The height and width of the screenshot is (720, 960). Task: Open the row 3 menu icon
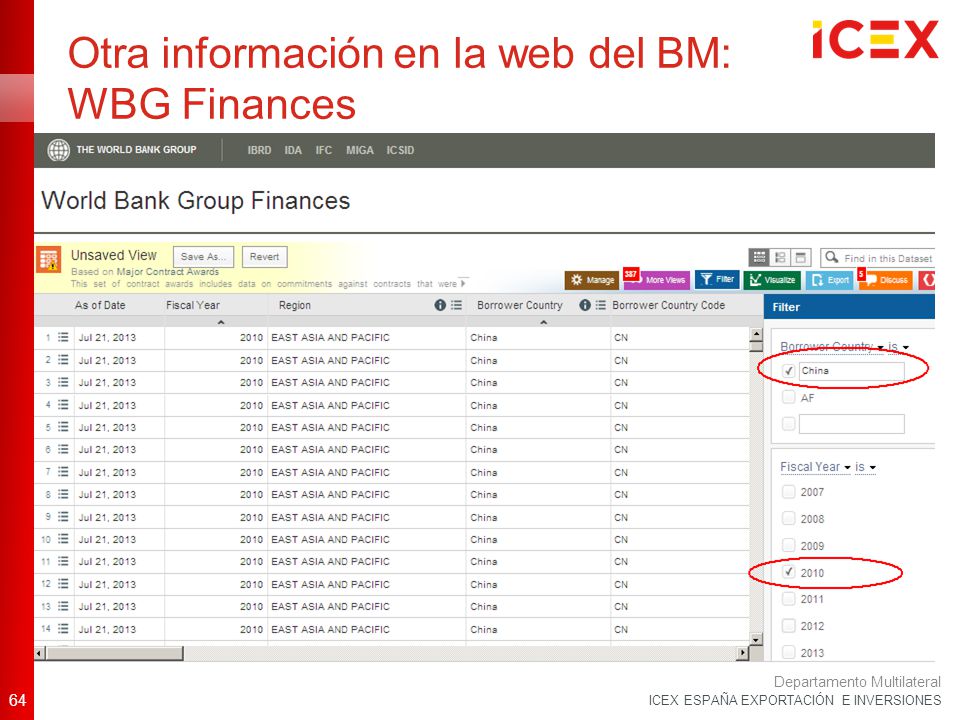[63, 382]
